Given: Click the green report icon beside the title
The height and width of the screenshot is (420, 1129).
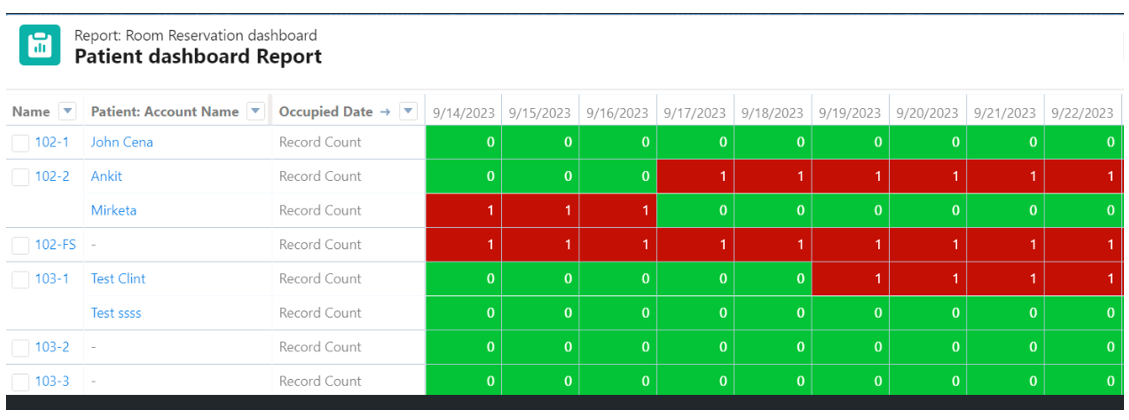Looking at the screenshot, I should point(40,46).
